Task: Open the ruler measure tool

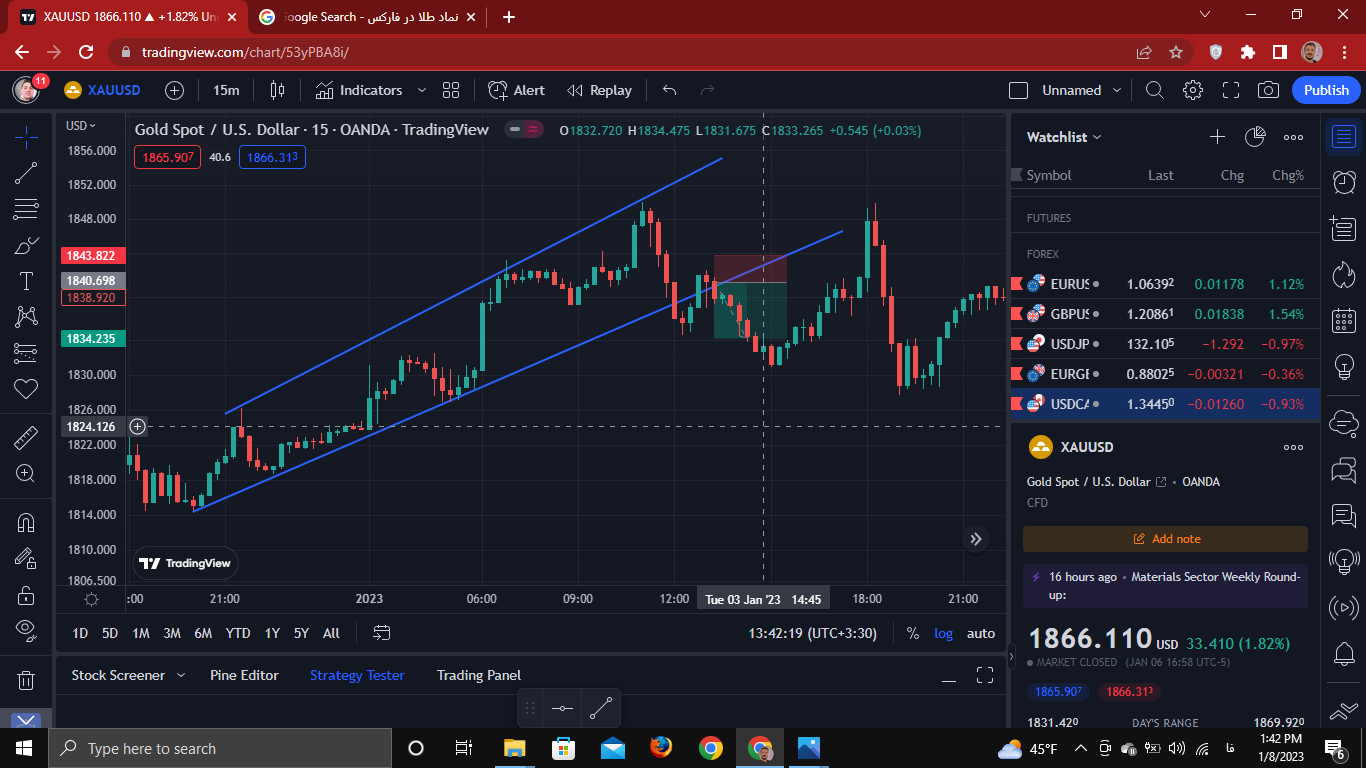Action: 26,437
